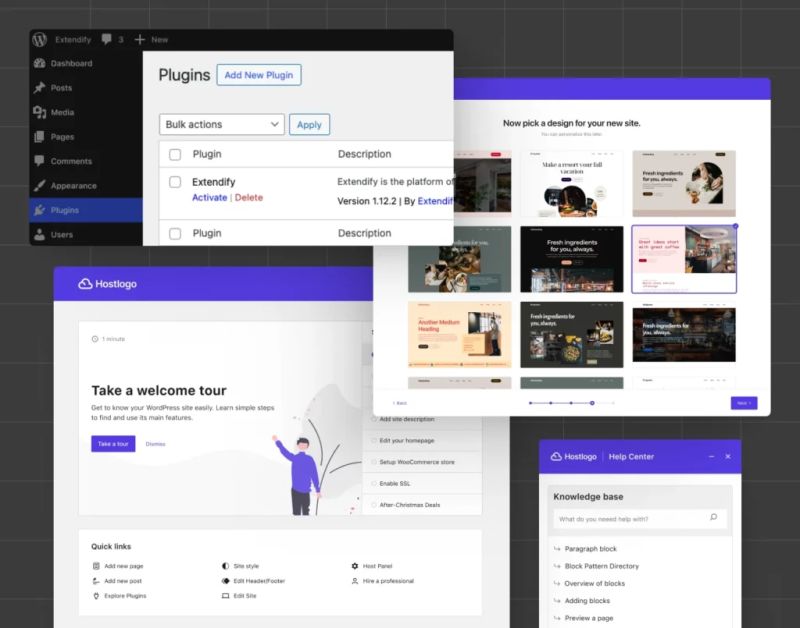
Task: Click the WordPress logo in admin bar
Action: 40,39
